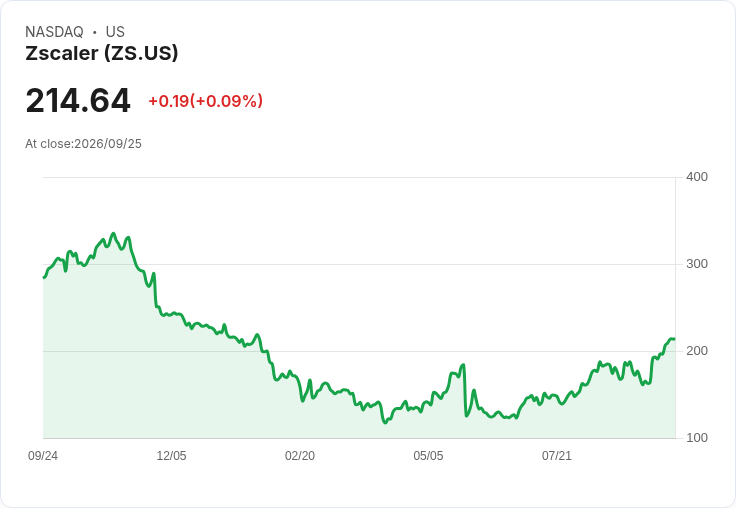Click the US market label
This screenshot has width=736, height=508.
(x=115, y=32)
